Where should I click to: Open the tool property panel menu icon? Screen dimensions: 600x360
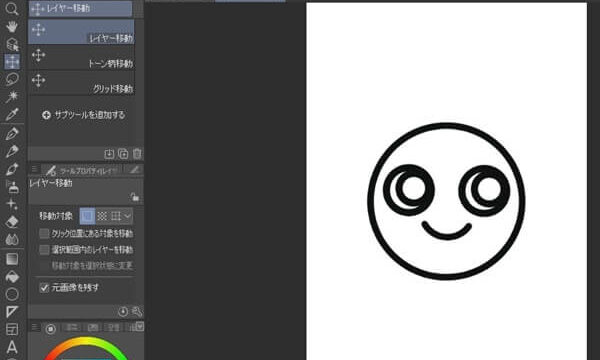tap(35, 169)
